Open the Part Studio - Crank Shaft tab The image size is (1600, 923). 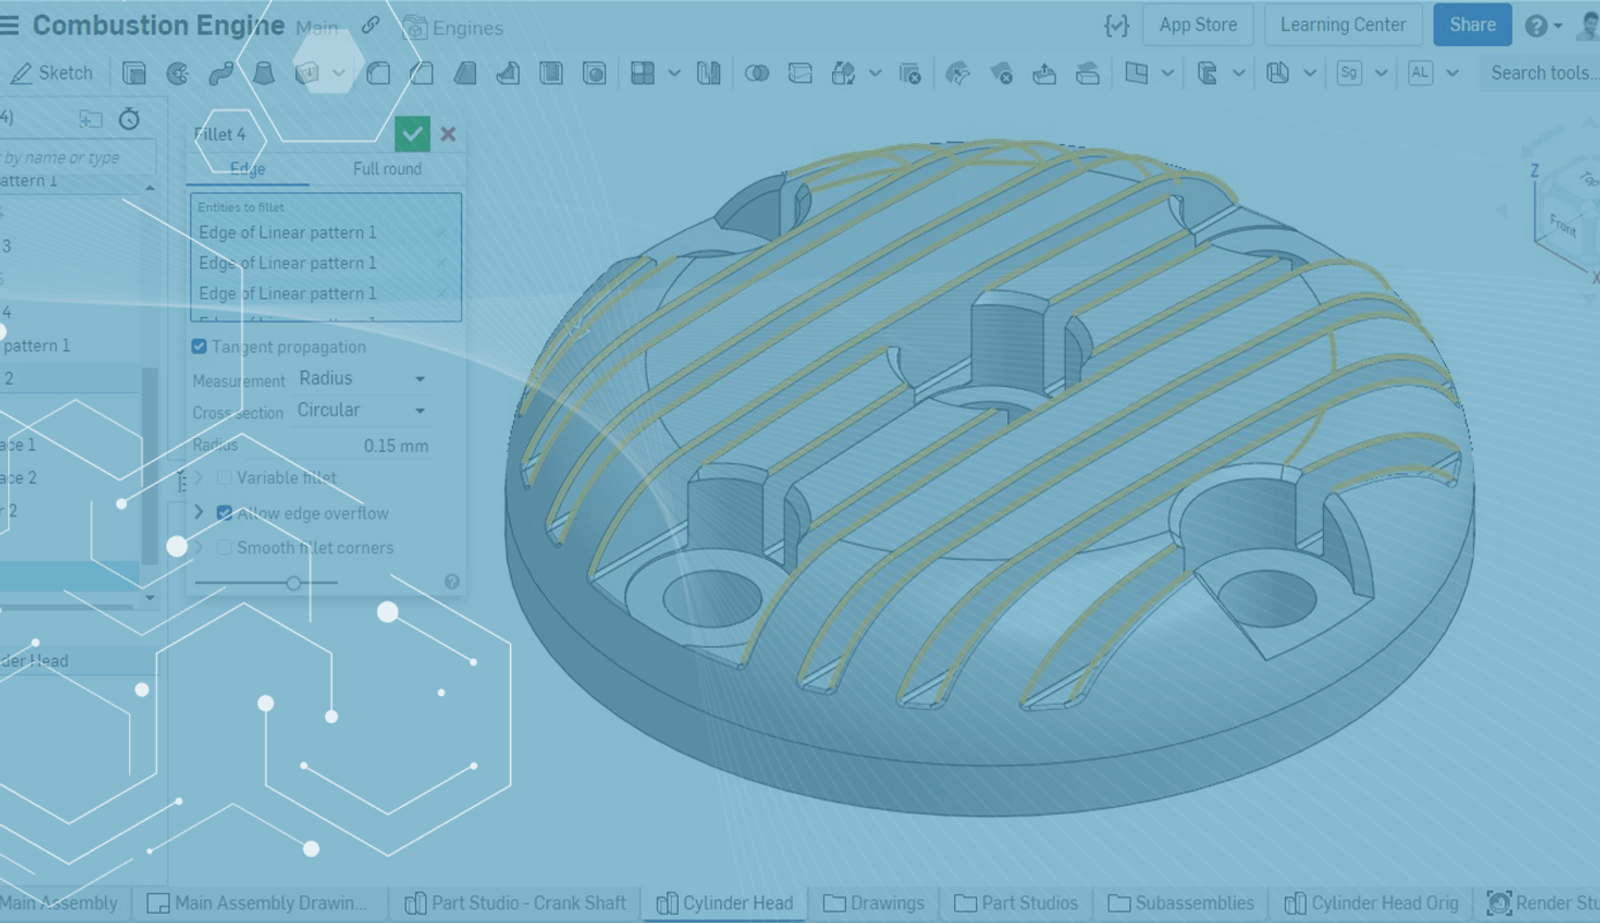[x=515, y=903]
